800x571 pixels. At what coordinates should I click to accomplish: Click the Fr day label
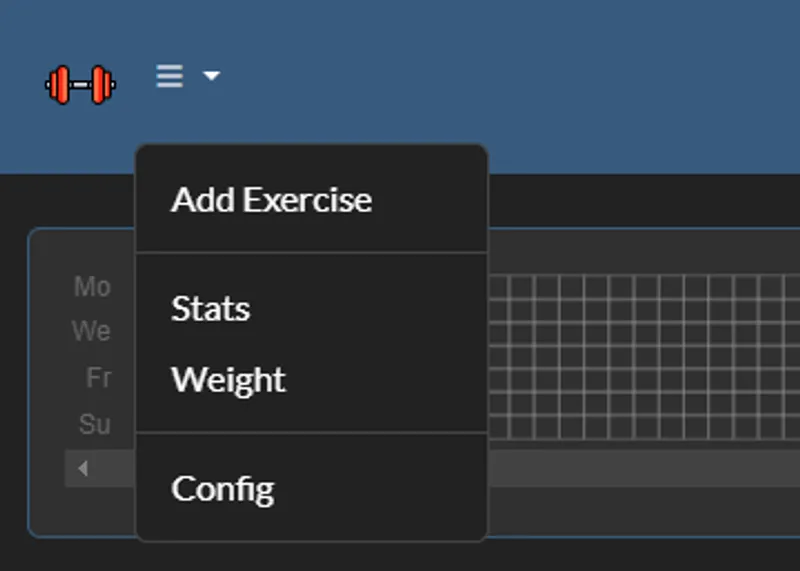coord(98,378)
